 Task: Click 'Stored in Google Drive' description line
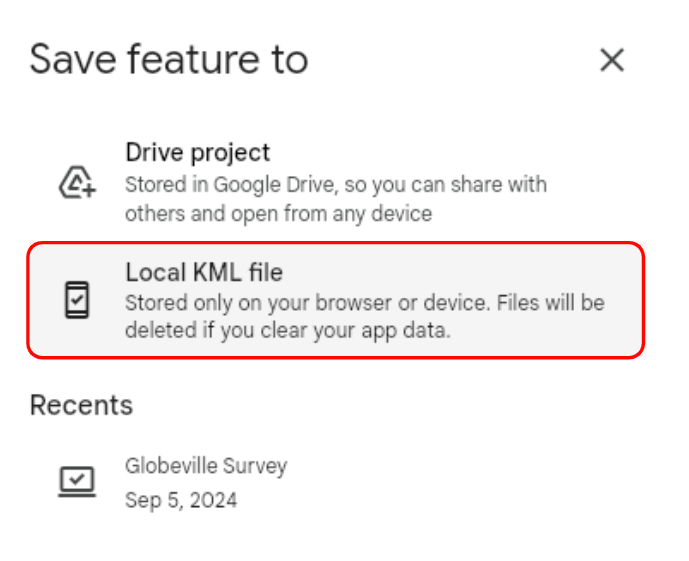click(x=335, y=185)
